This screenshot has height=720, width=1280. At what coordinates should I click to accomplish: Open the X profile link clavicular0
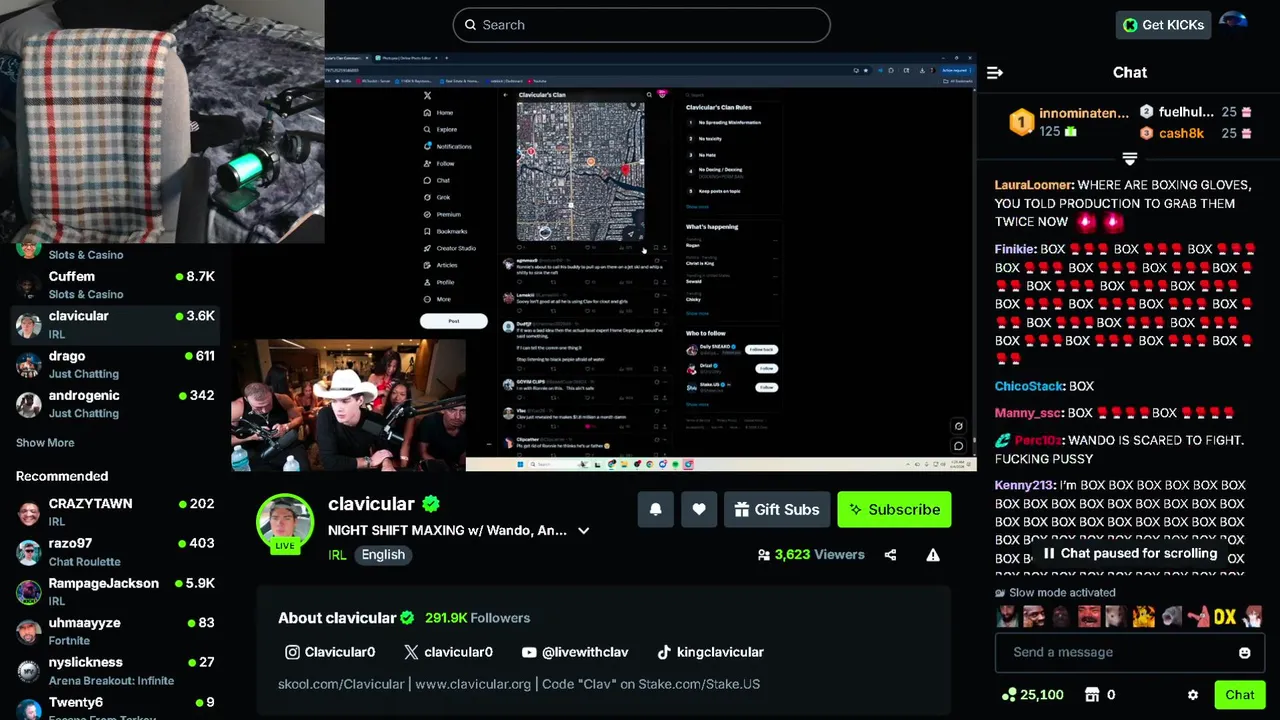pyautogui.click(x=448, y=652)
